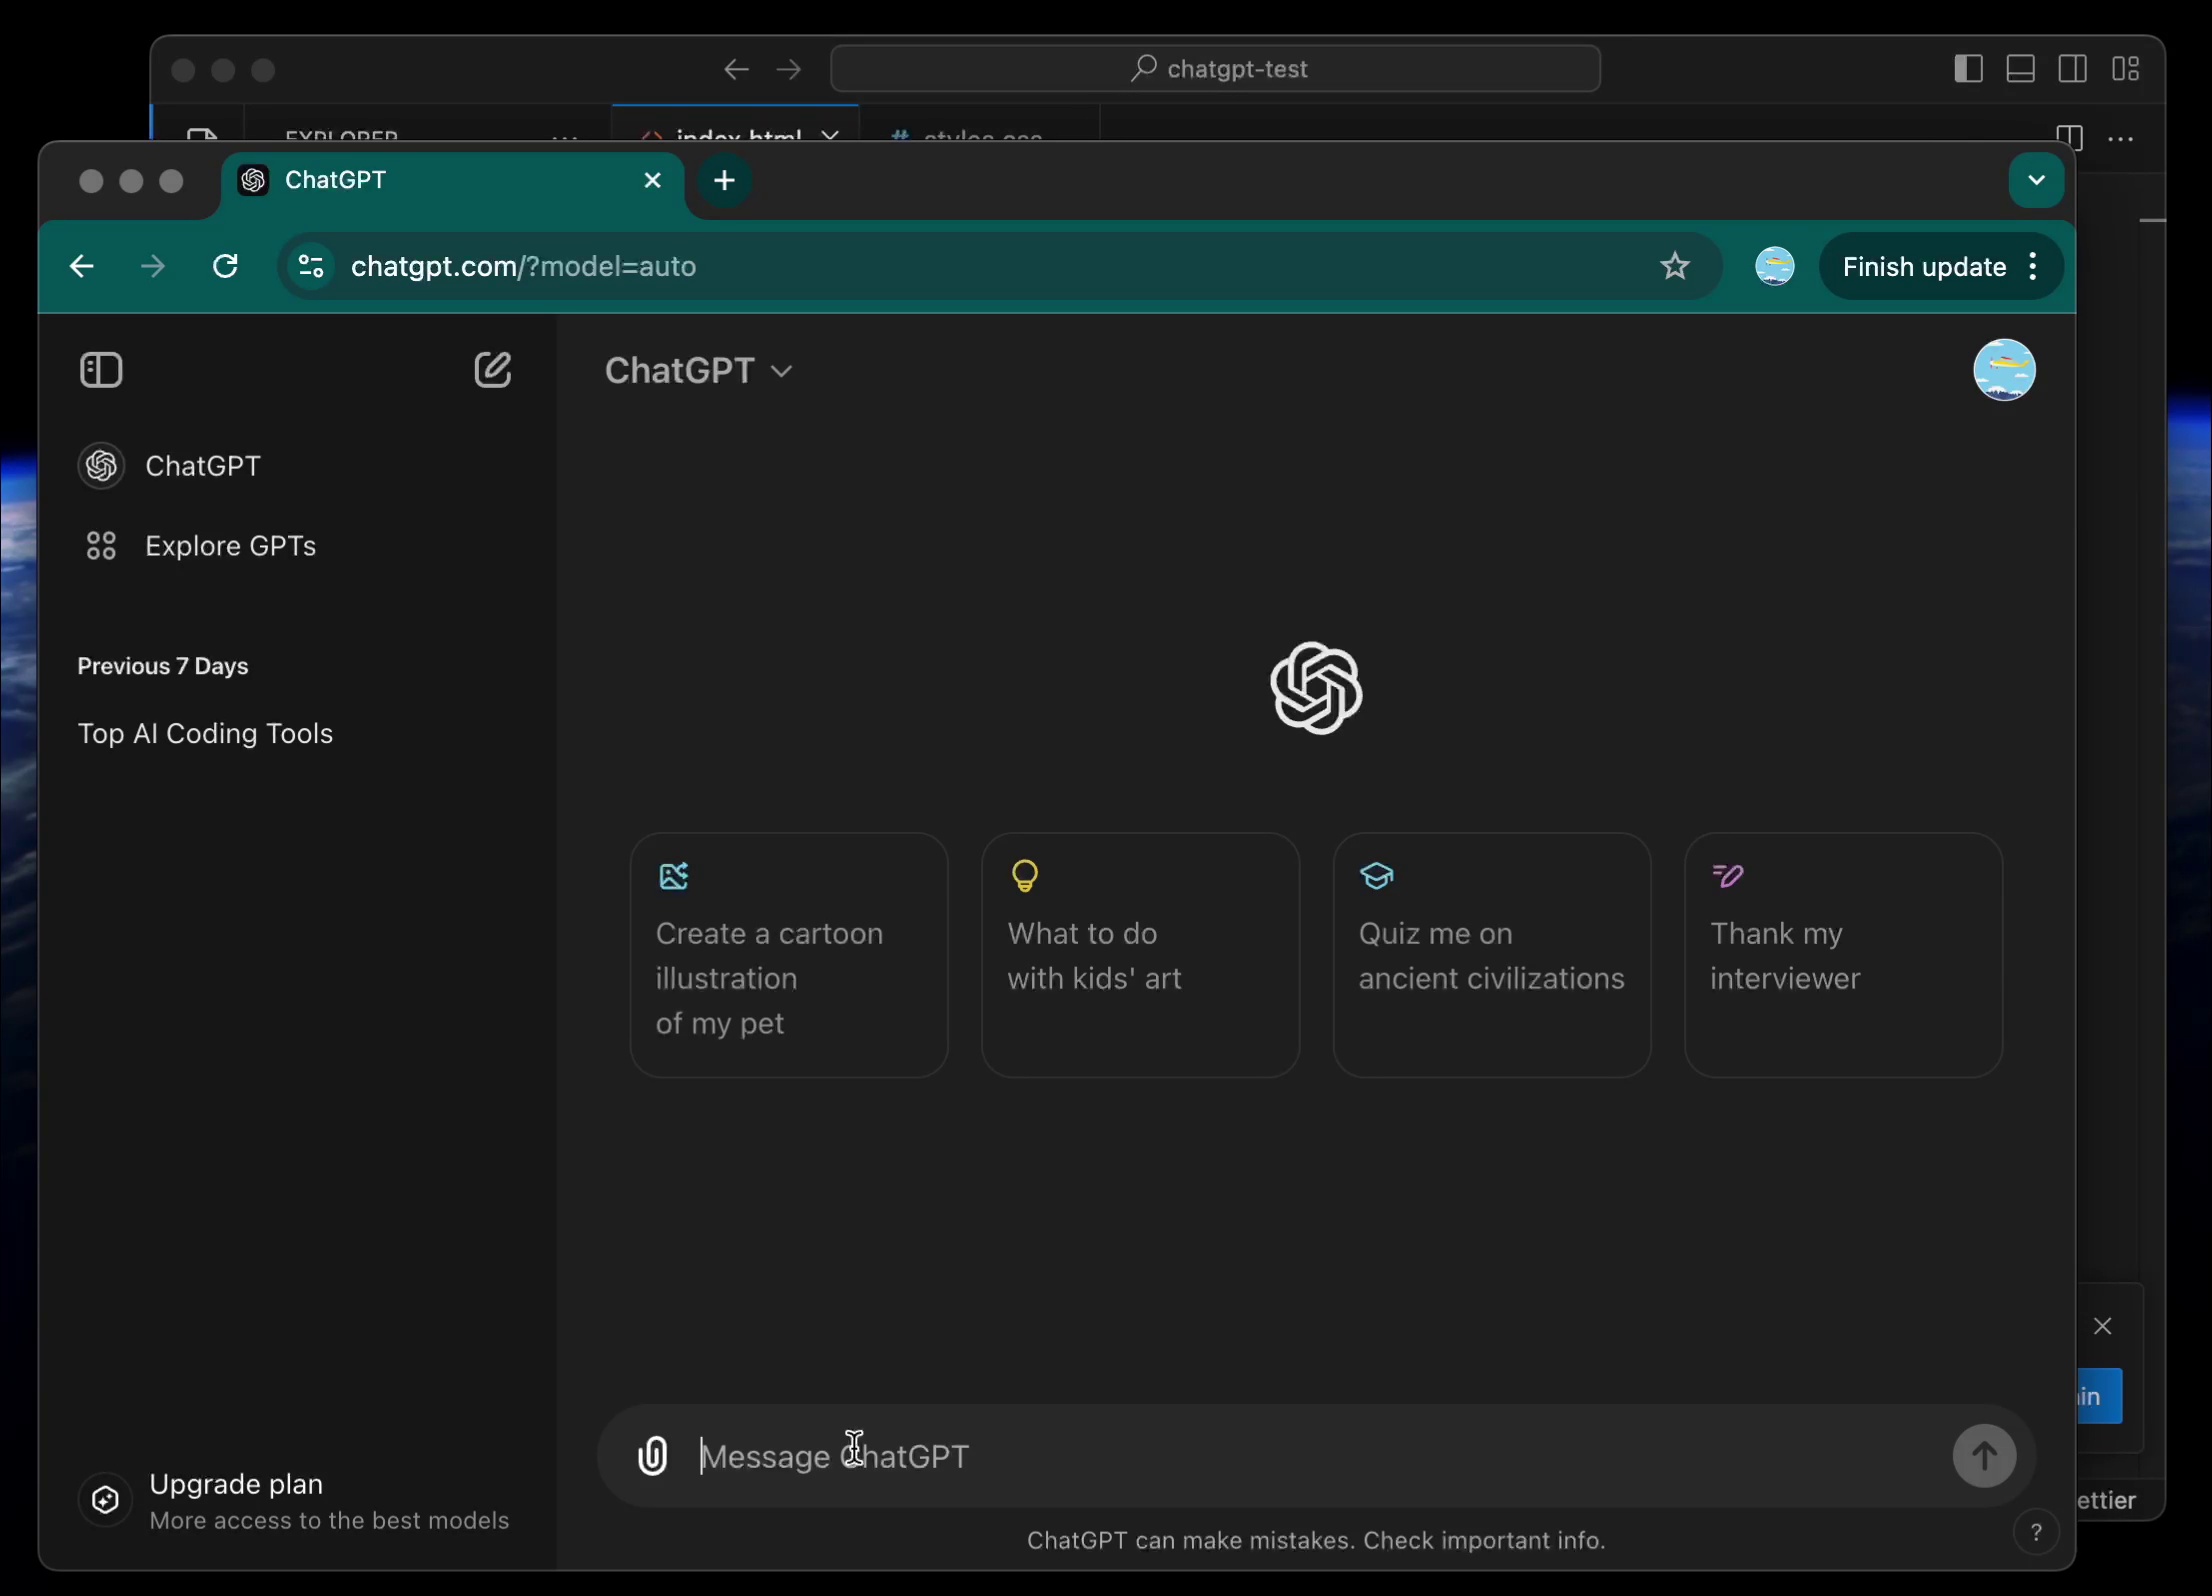Open Chrome three-dot menu

[2033, 266]
